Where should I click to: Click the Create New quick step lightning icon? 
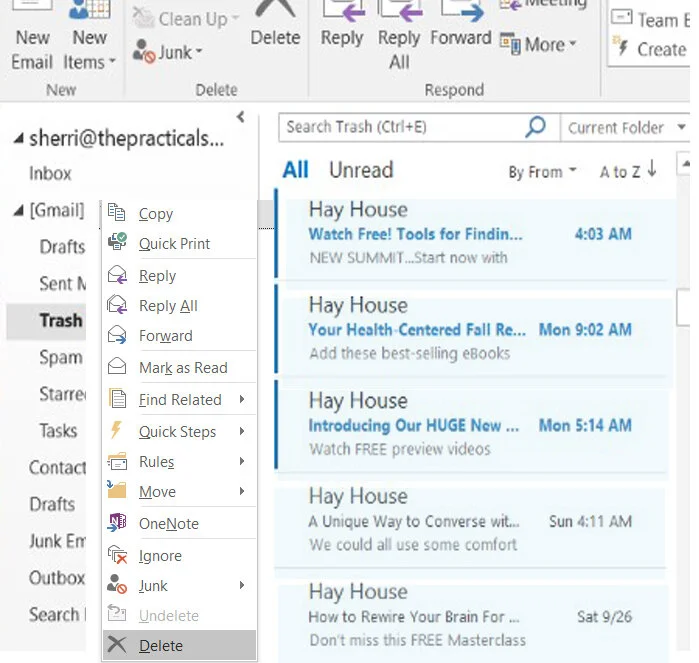pos(621,46)
